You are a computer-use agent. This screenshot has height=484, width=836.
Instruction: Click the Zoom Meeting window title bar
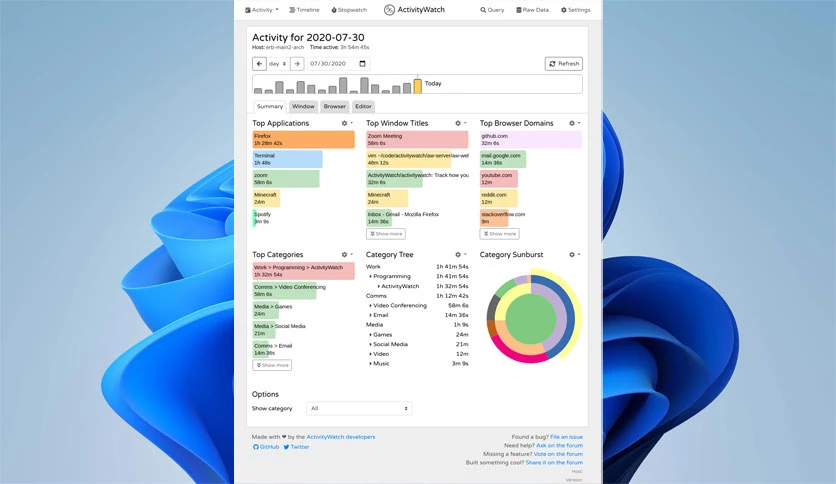(x=417, y=140)
